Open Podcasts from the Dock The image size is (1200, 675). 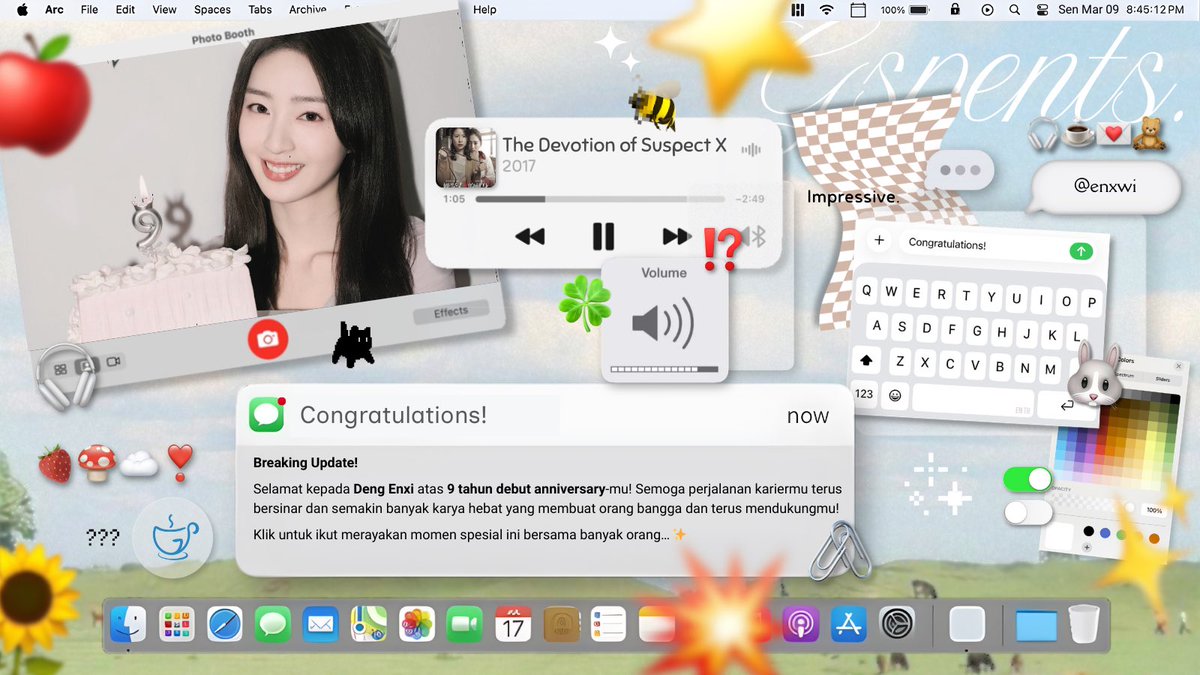pyautogui.click(x=801, y=625)
